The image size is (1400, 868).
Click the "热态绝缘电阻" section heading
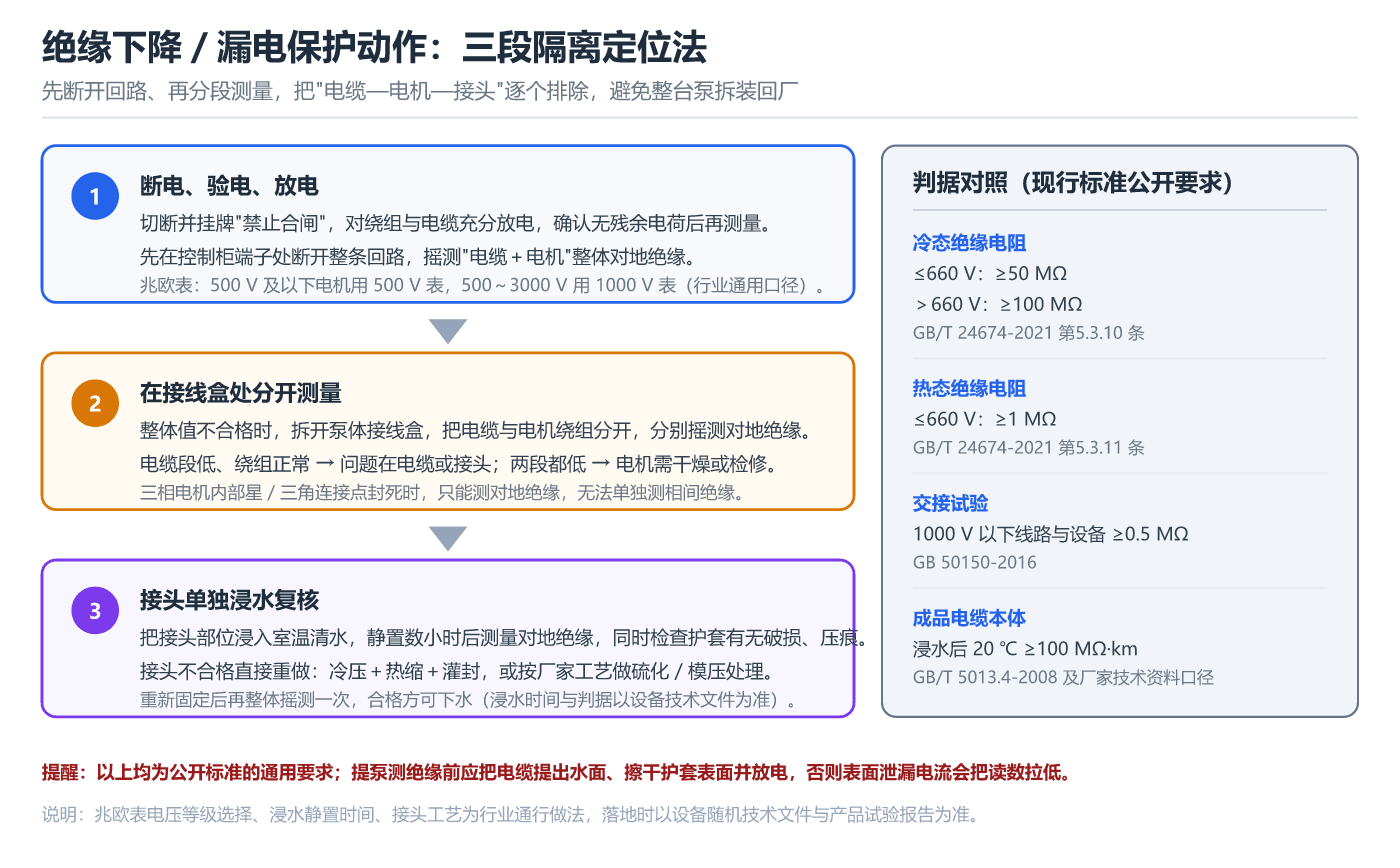[x=969, y=388]
